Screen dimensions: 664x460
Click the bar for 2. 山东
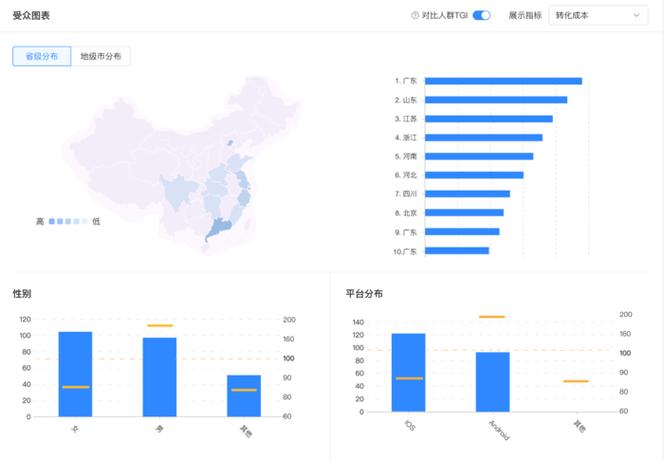(x=496, y=100)
